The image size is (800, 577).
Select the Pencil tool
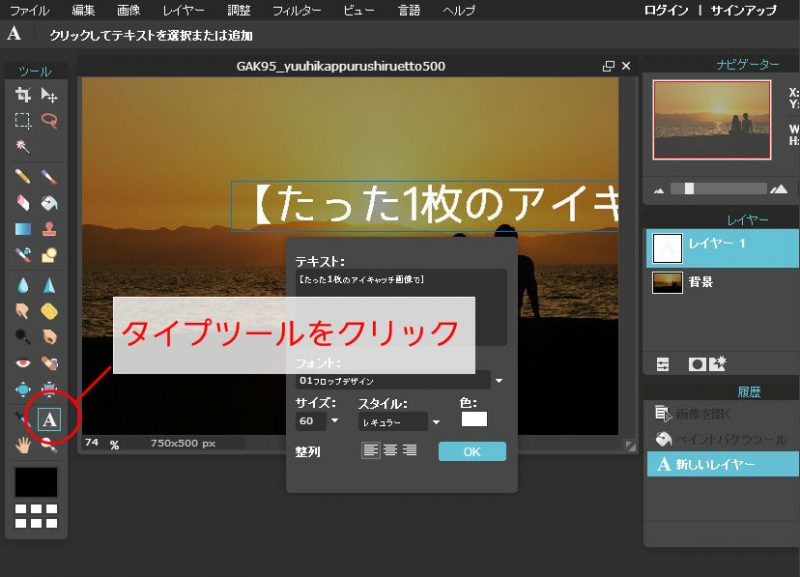pos(23,177)
